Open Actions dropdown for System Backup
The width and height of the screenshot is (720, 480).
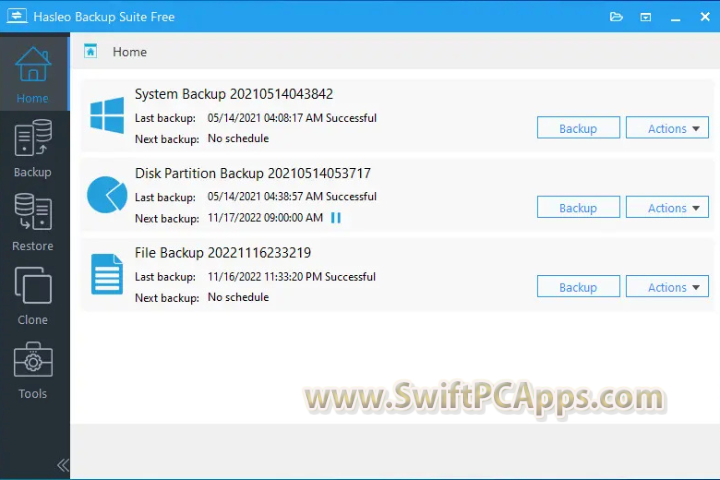tap(667, 128)
